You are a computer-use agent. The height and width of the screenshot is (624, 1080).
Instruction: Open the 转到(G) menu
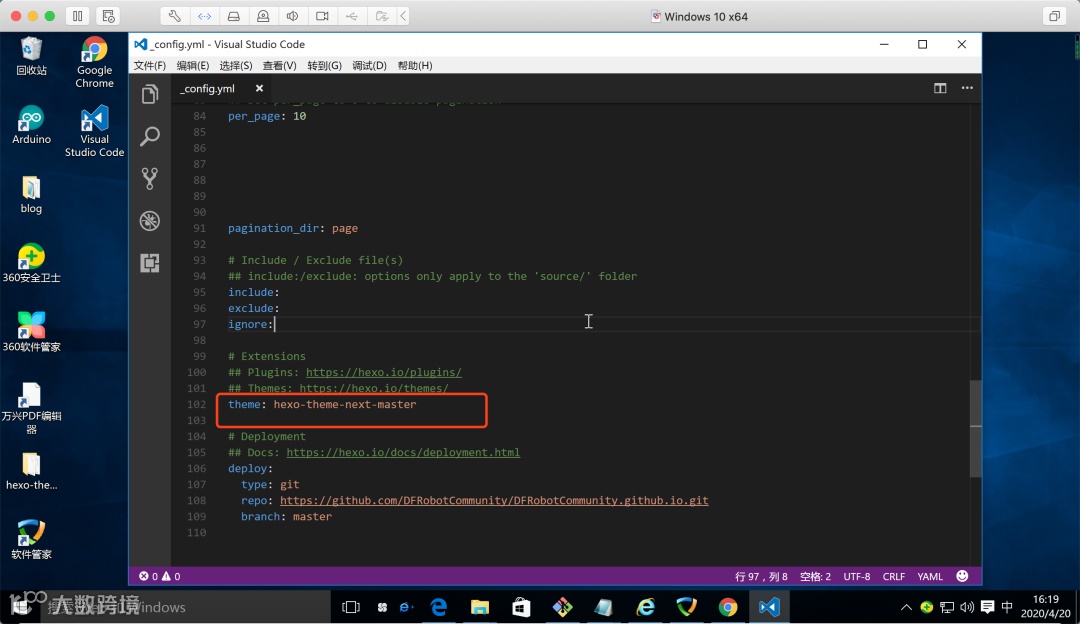click(324, 65)
